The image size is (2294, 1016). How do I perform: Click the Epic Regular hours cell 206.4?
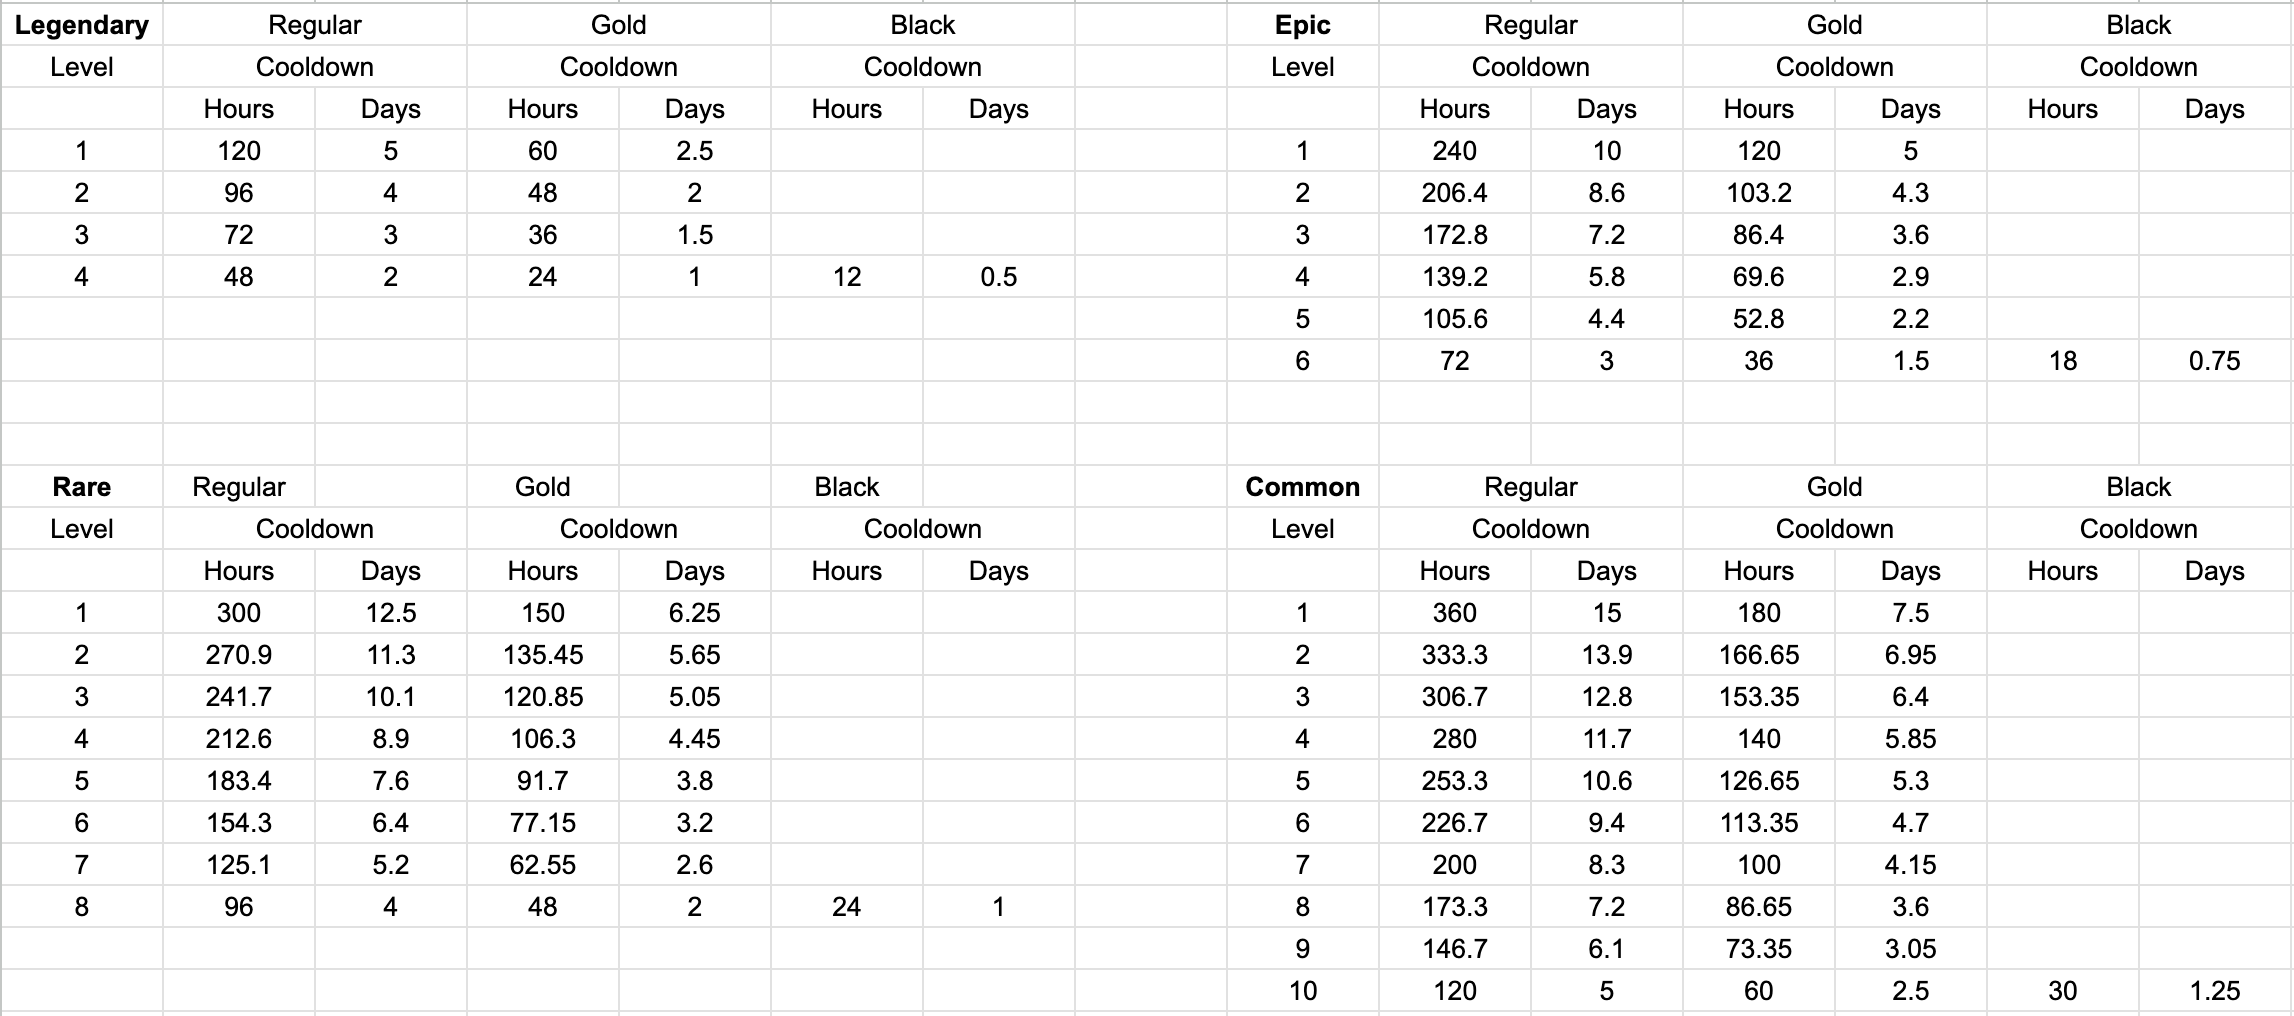tap(1454, 193)
